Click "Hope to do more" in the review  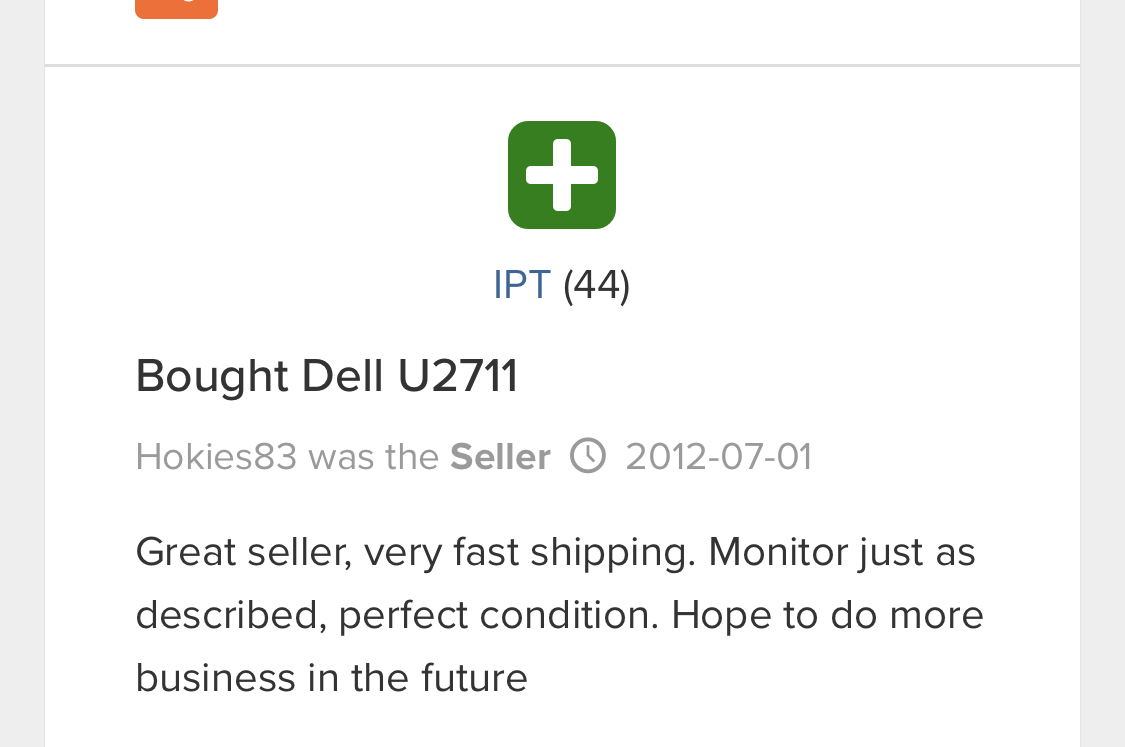[x=827, y=615]
